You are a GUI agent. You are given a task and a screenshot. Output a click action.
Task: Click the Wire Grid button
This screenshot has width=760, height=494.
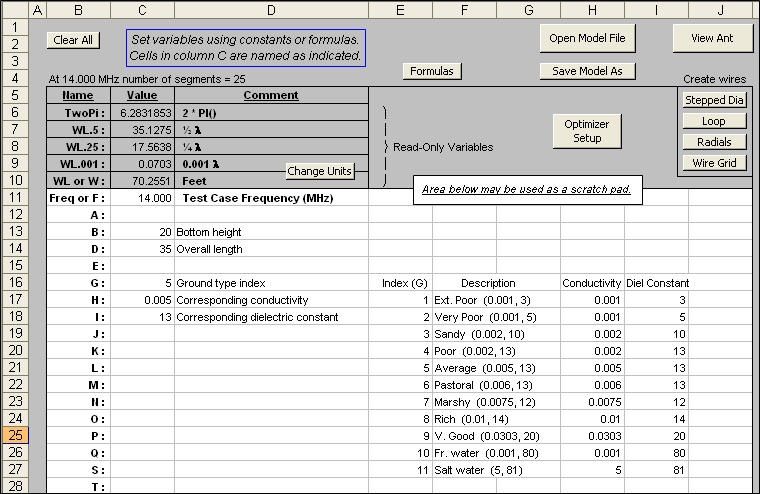coord(714,163)
